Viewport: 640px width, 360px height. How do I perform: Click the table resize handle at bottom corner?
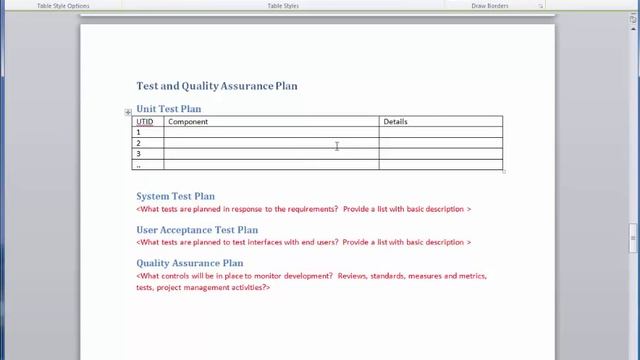504,172
